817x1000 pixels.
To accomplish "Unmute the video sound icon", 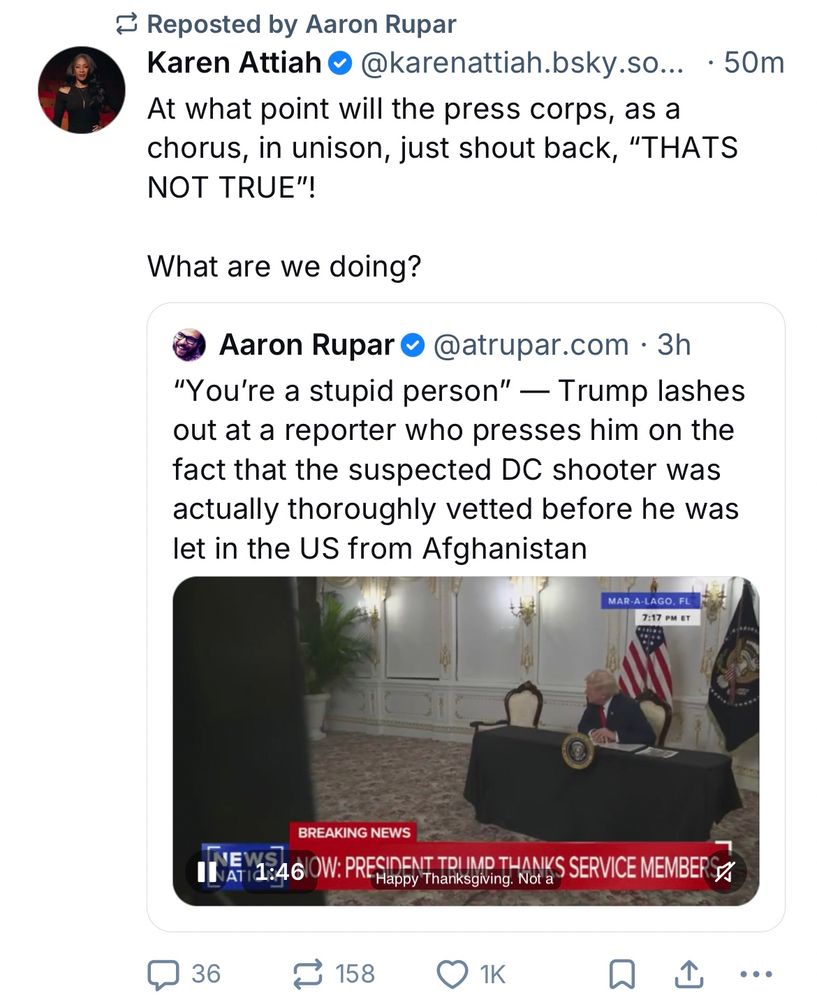I will (724, 872).
